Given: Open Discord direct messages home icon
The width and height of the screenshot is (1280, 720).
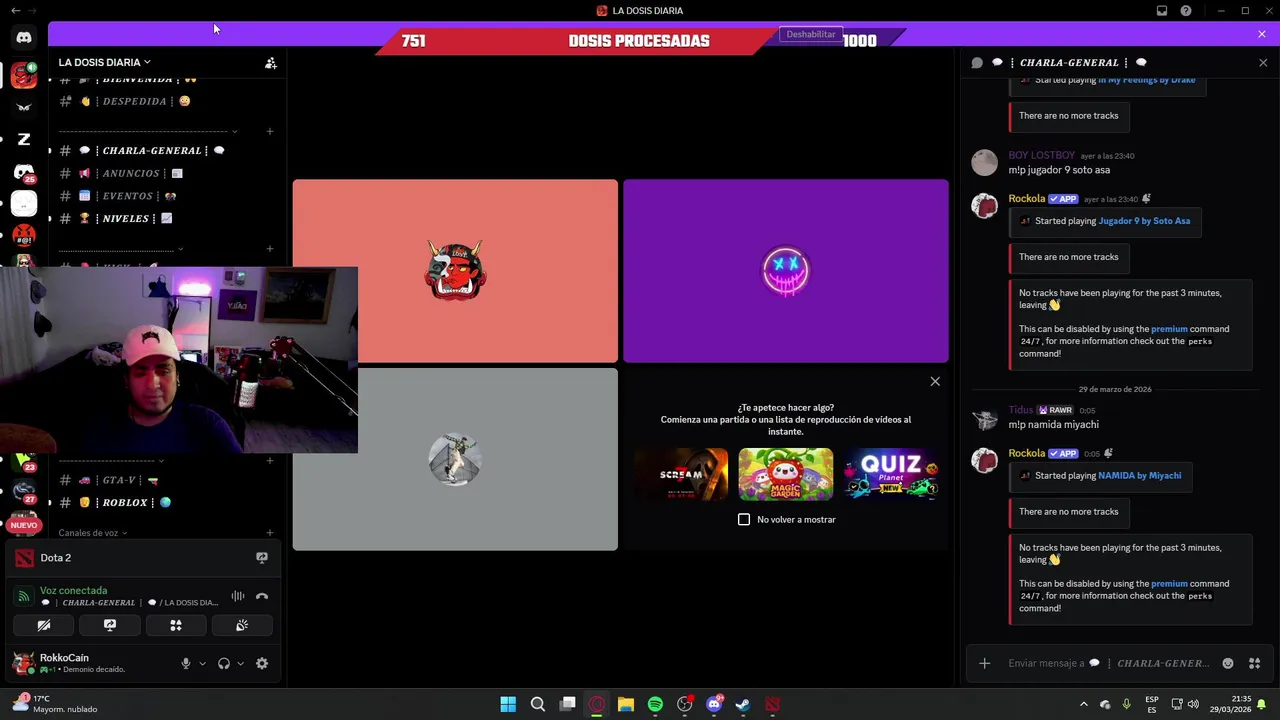Looking at the screenshot, I should click(x=24, y=38).
